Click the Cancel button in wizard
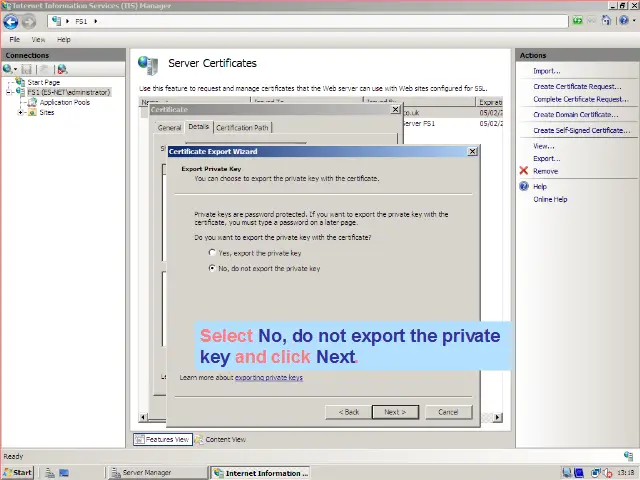The width and height of the screenshot is (640, 480). pos(448,412)
